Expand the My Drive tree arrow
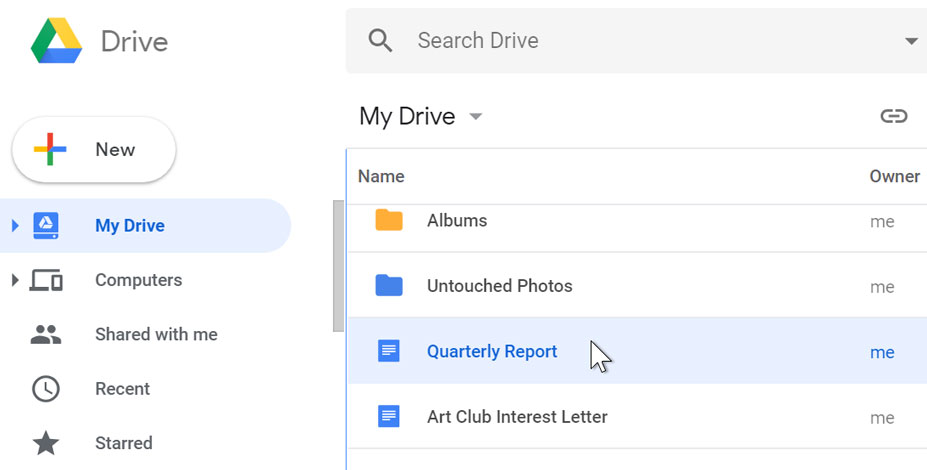Screen dimensions: 927x470 point(15,226)
